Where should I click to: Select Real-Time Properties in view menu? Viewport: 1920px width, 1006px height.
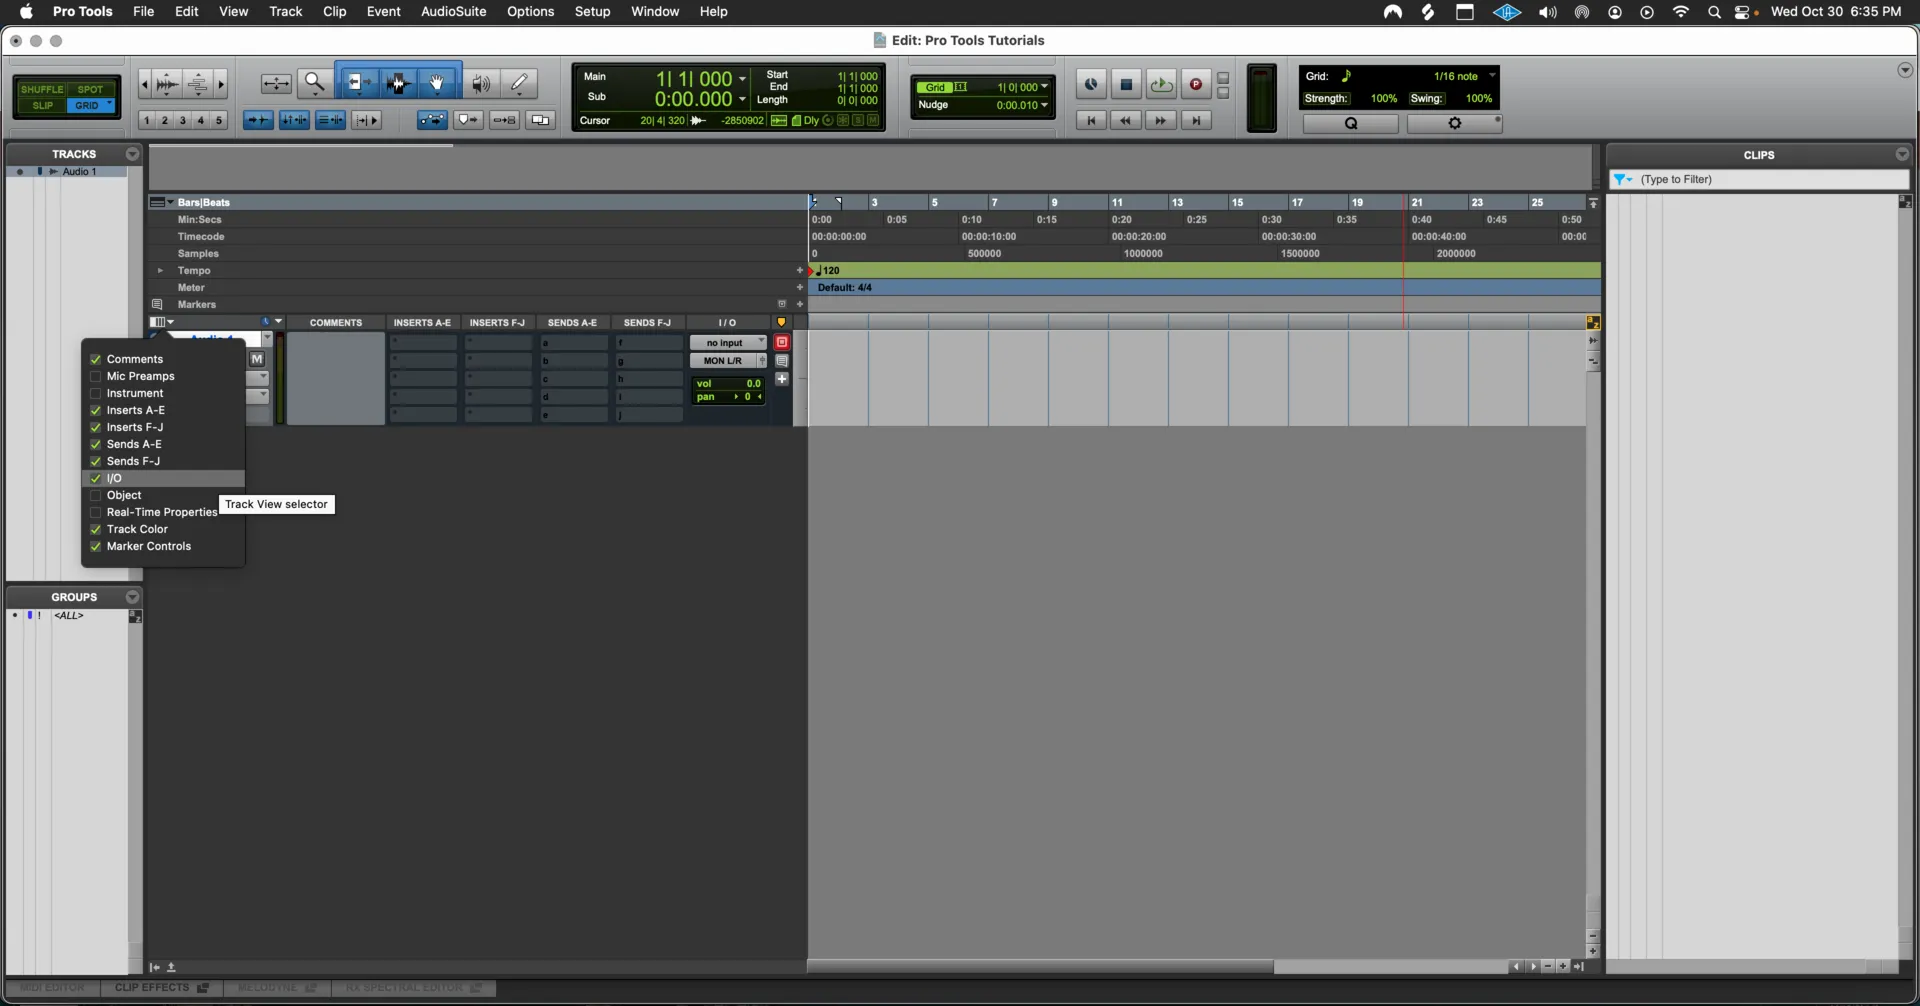click(161, 512)
